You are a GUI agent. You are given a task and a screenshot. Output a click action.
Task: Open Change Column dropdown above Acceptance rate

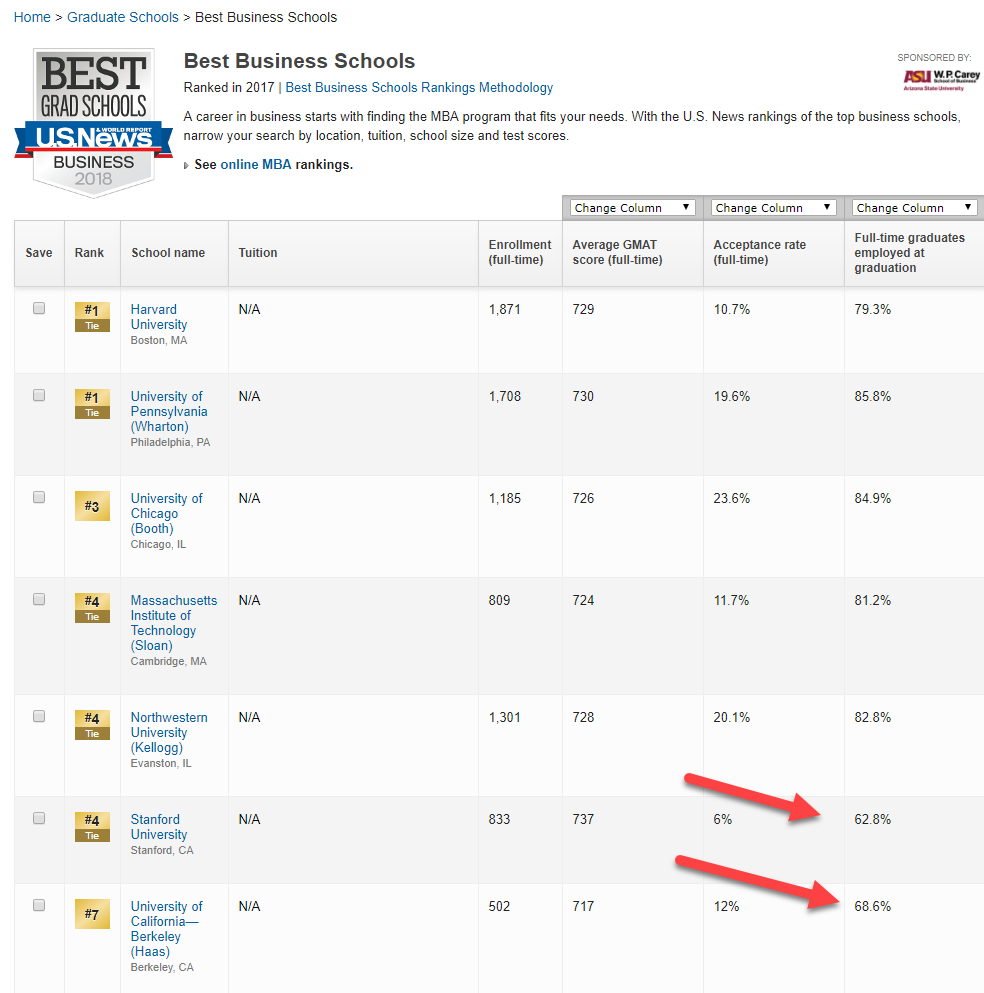pos(773,208)
